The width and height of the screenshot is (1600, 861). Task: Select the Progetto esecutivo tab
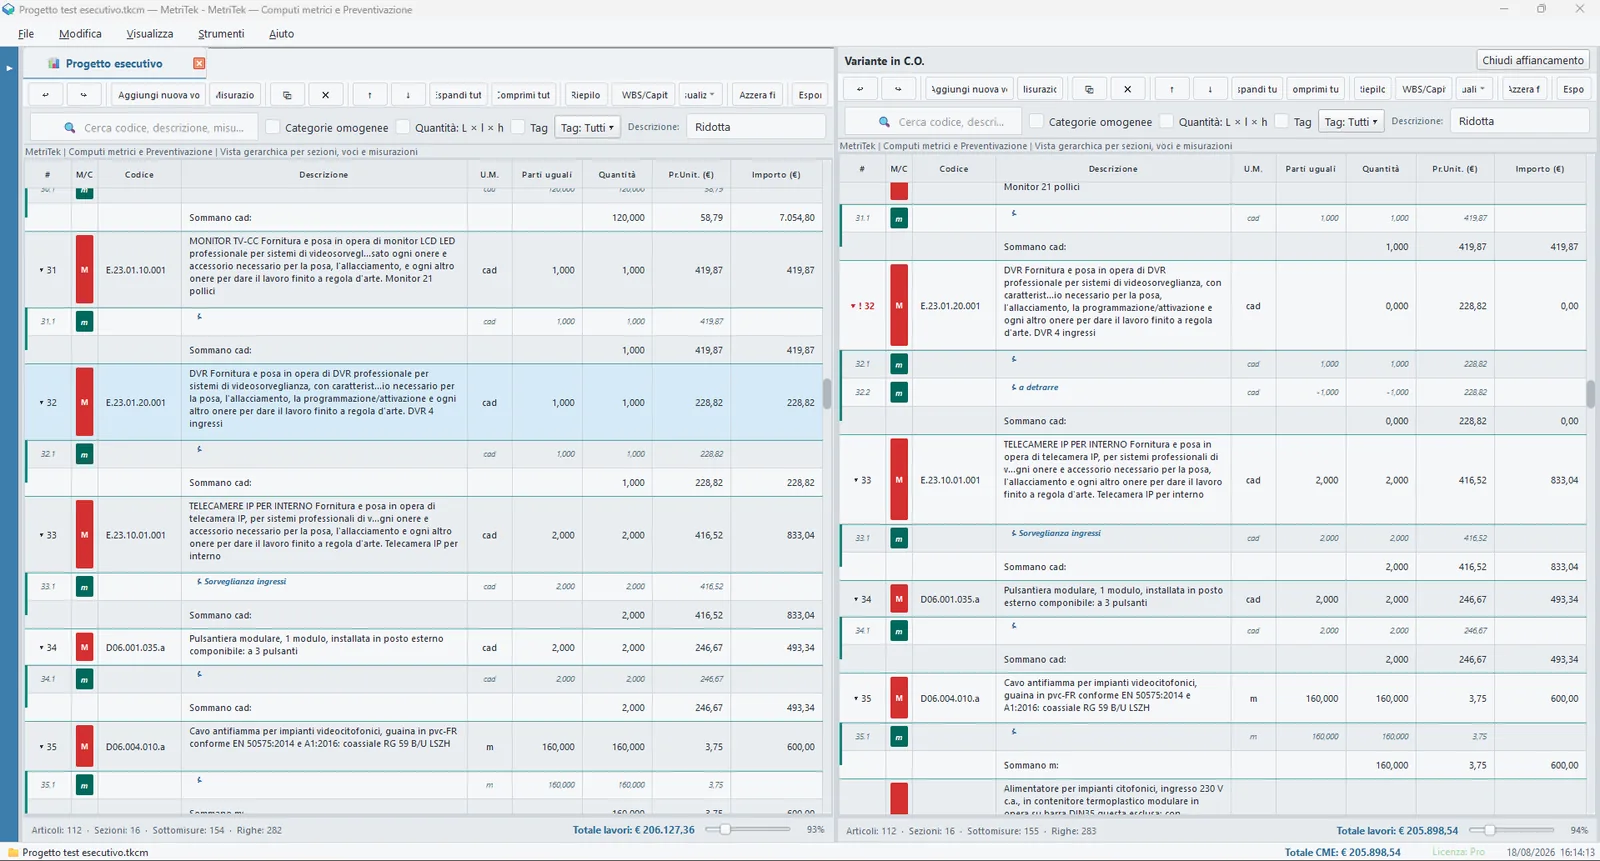[114, 63]
